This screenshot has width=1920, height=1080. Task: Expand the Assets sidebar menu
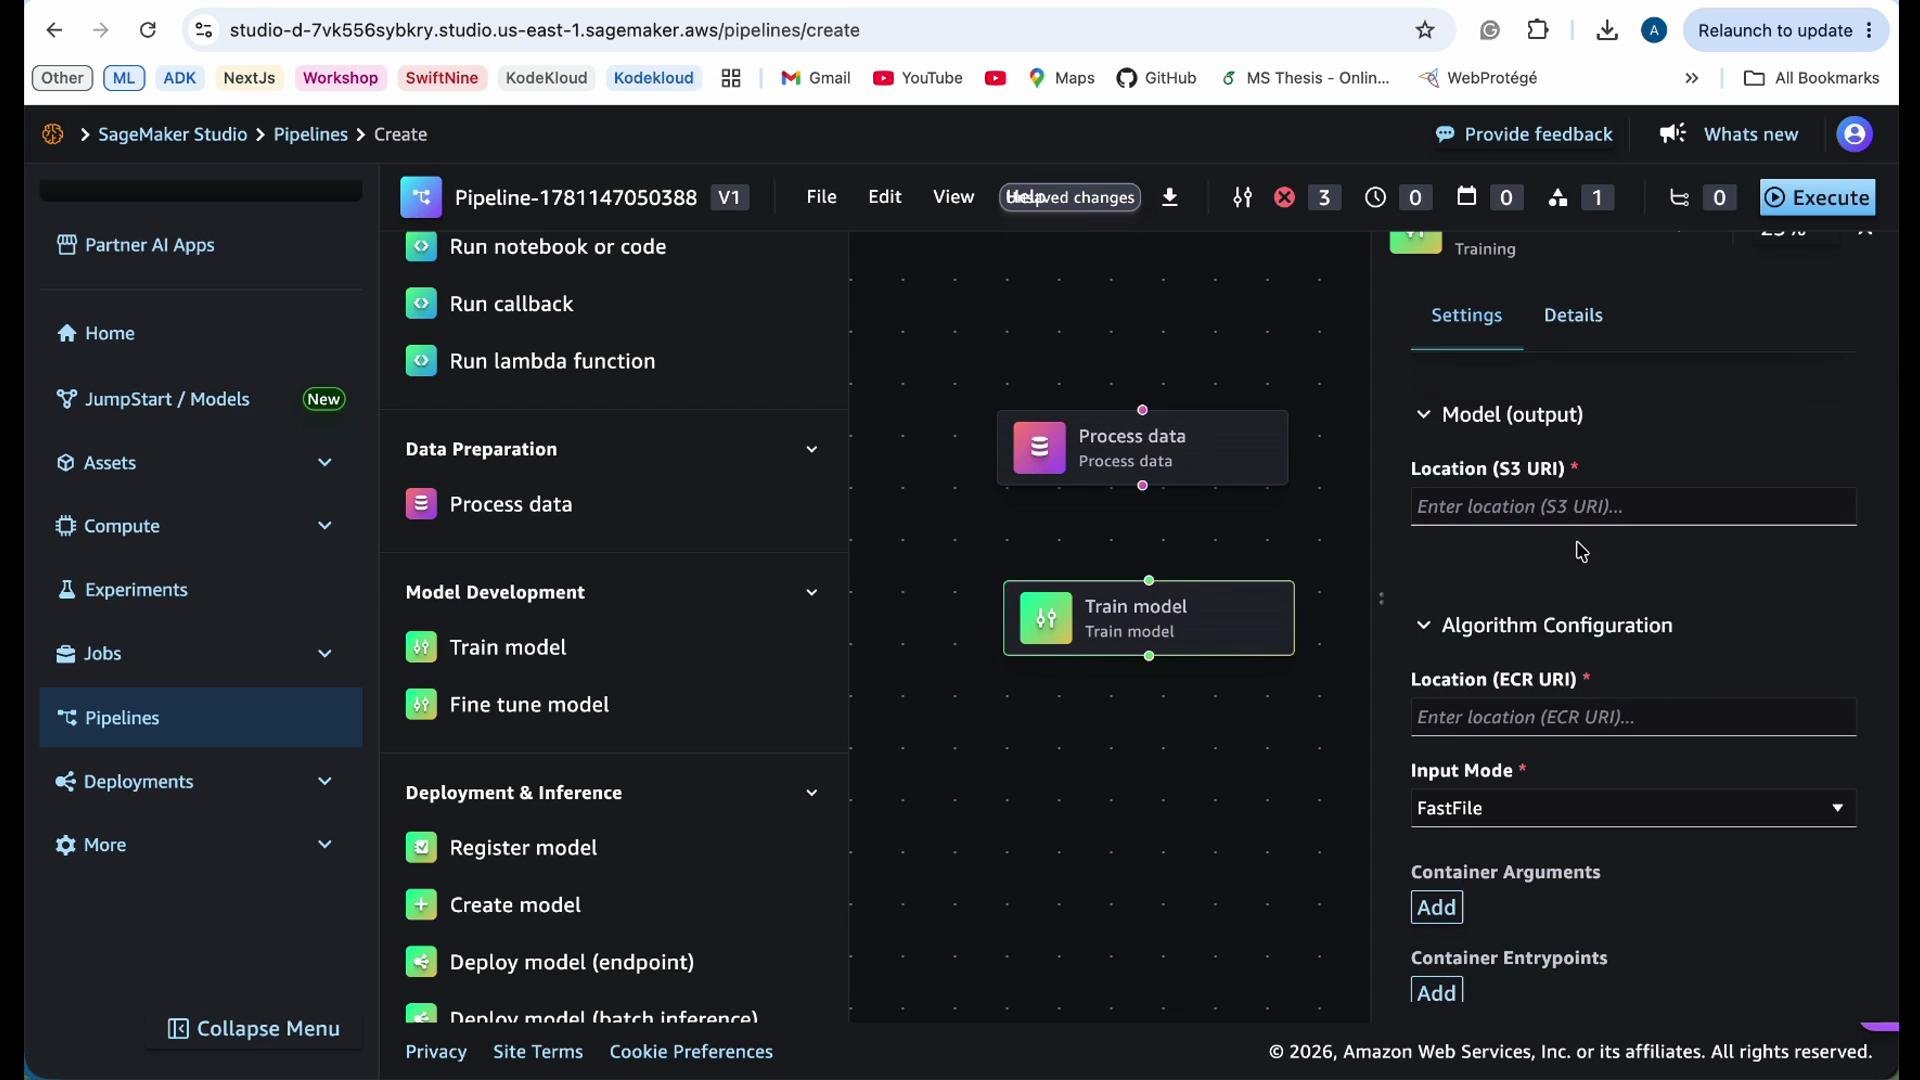325,463
